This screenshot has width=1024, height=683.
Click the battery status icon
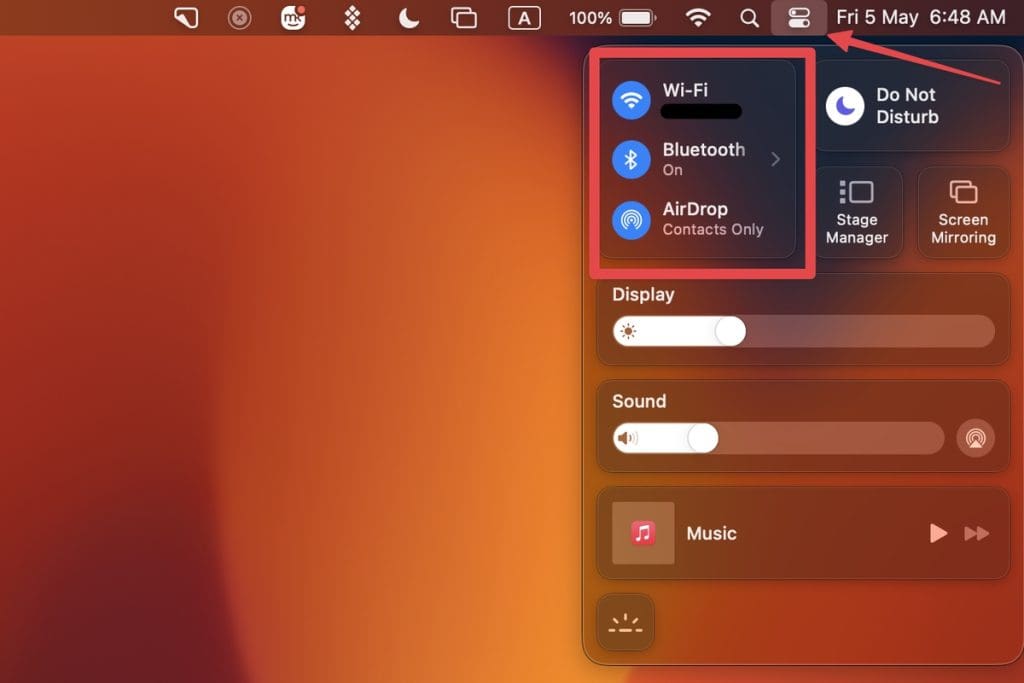point(637,17)
